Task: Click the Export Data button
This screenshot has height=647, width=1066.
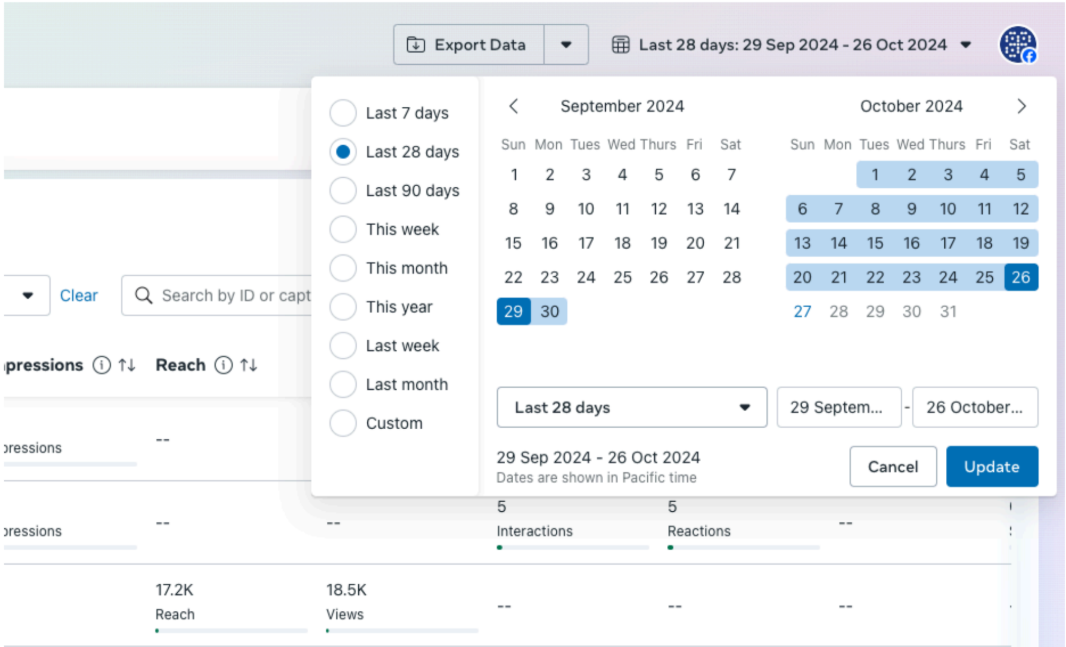Action: coord(469,45)
